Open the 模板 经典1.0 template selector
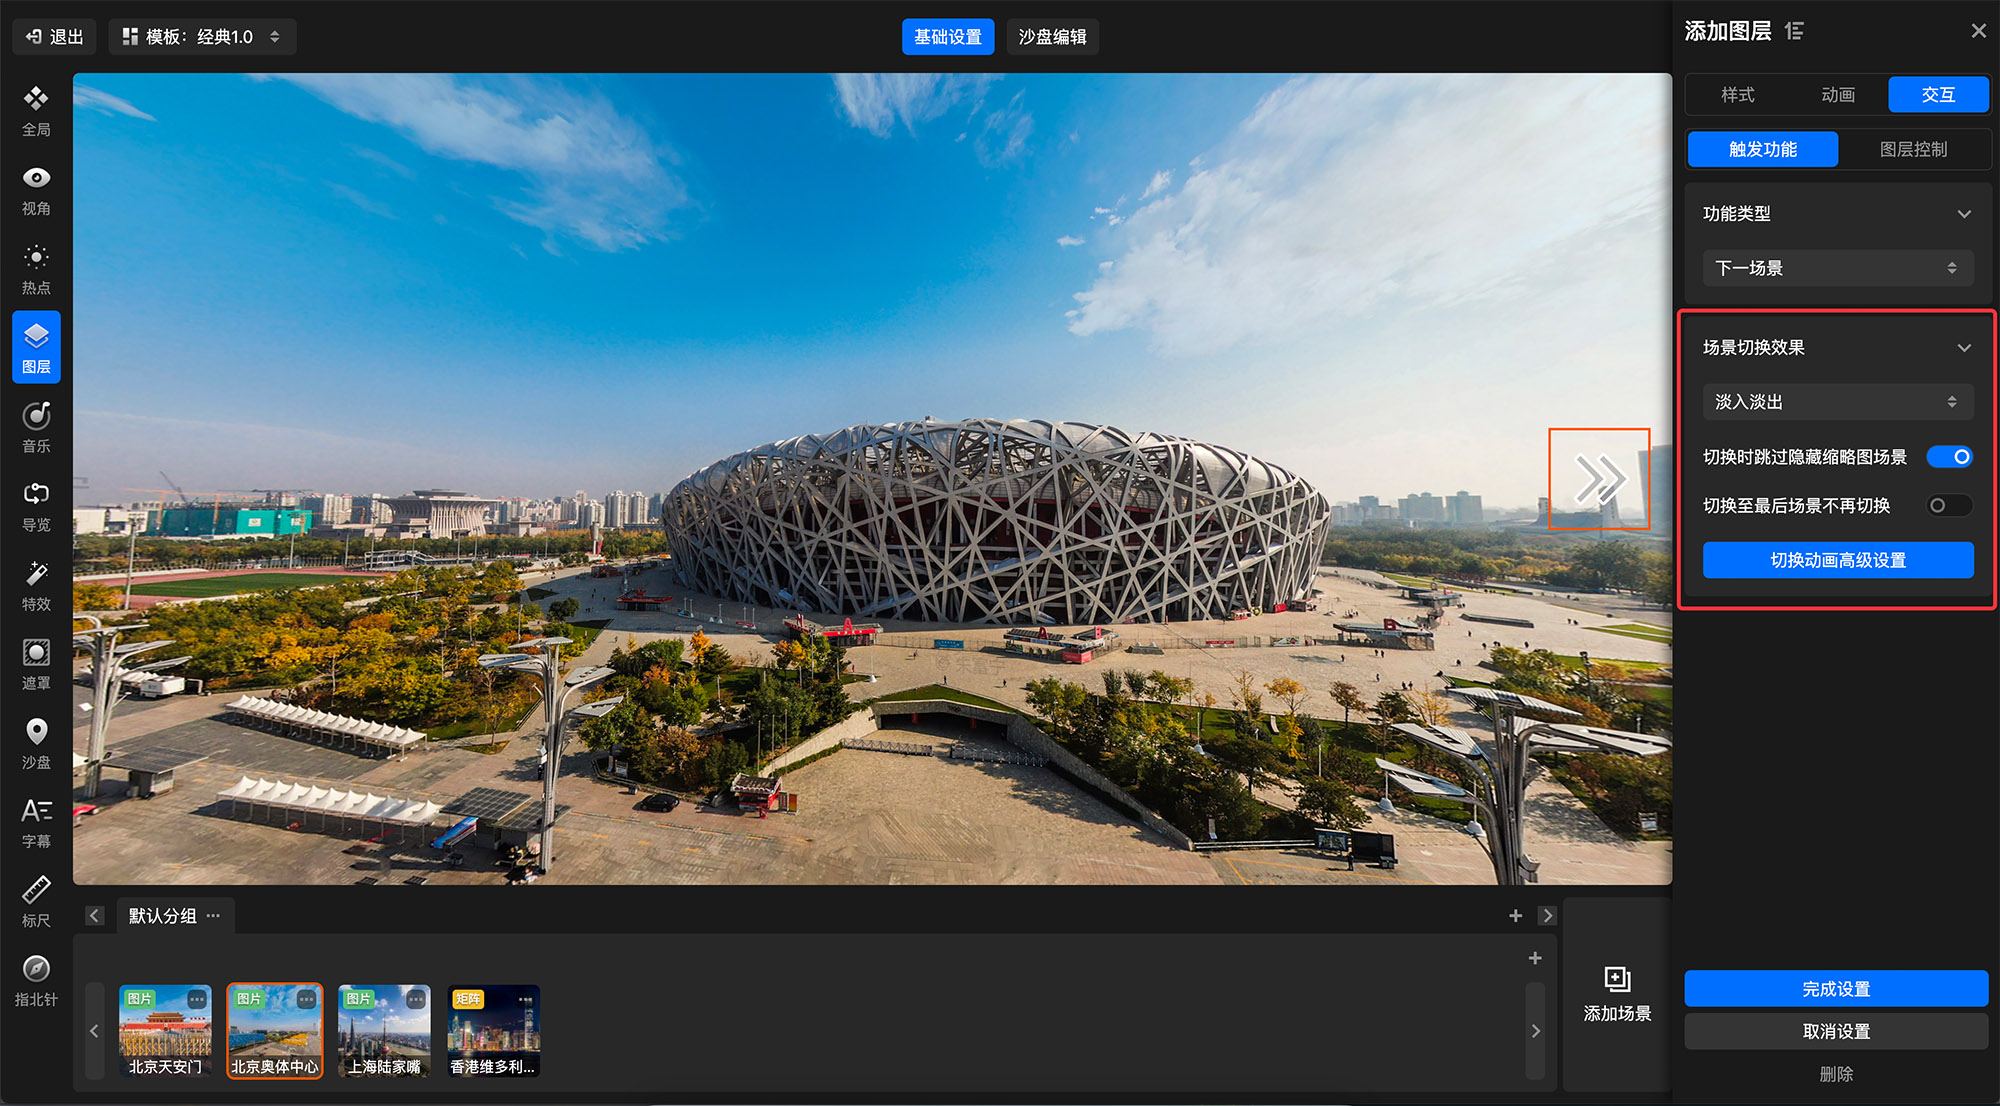Screen dimensions: 2000x1106 tap(201, 37)
